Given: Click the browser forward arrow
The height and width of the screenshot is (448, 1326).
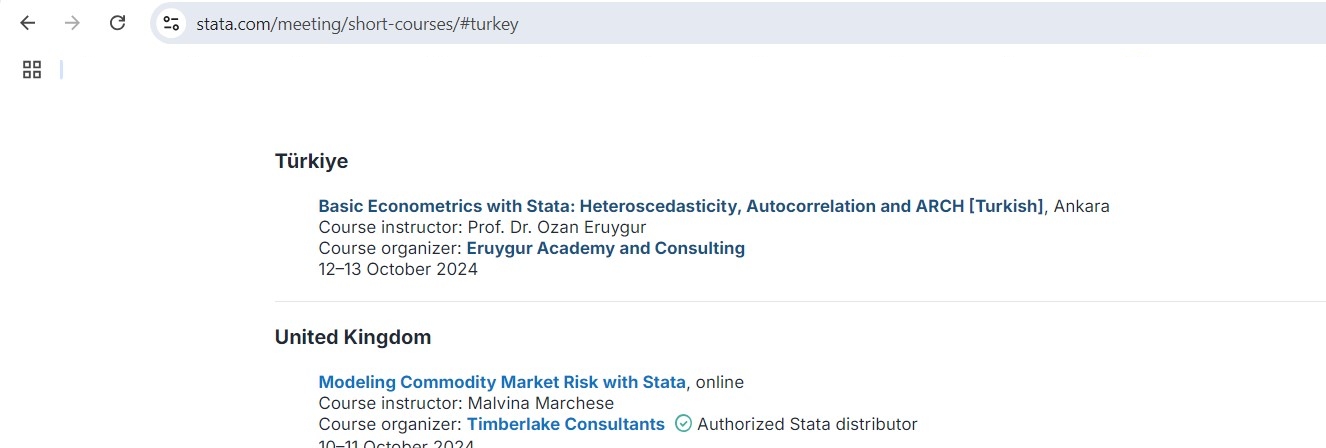Looking at the screenshot, I should click(x=72, y=23).
